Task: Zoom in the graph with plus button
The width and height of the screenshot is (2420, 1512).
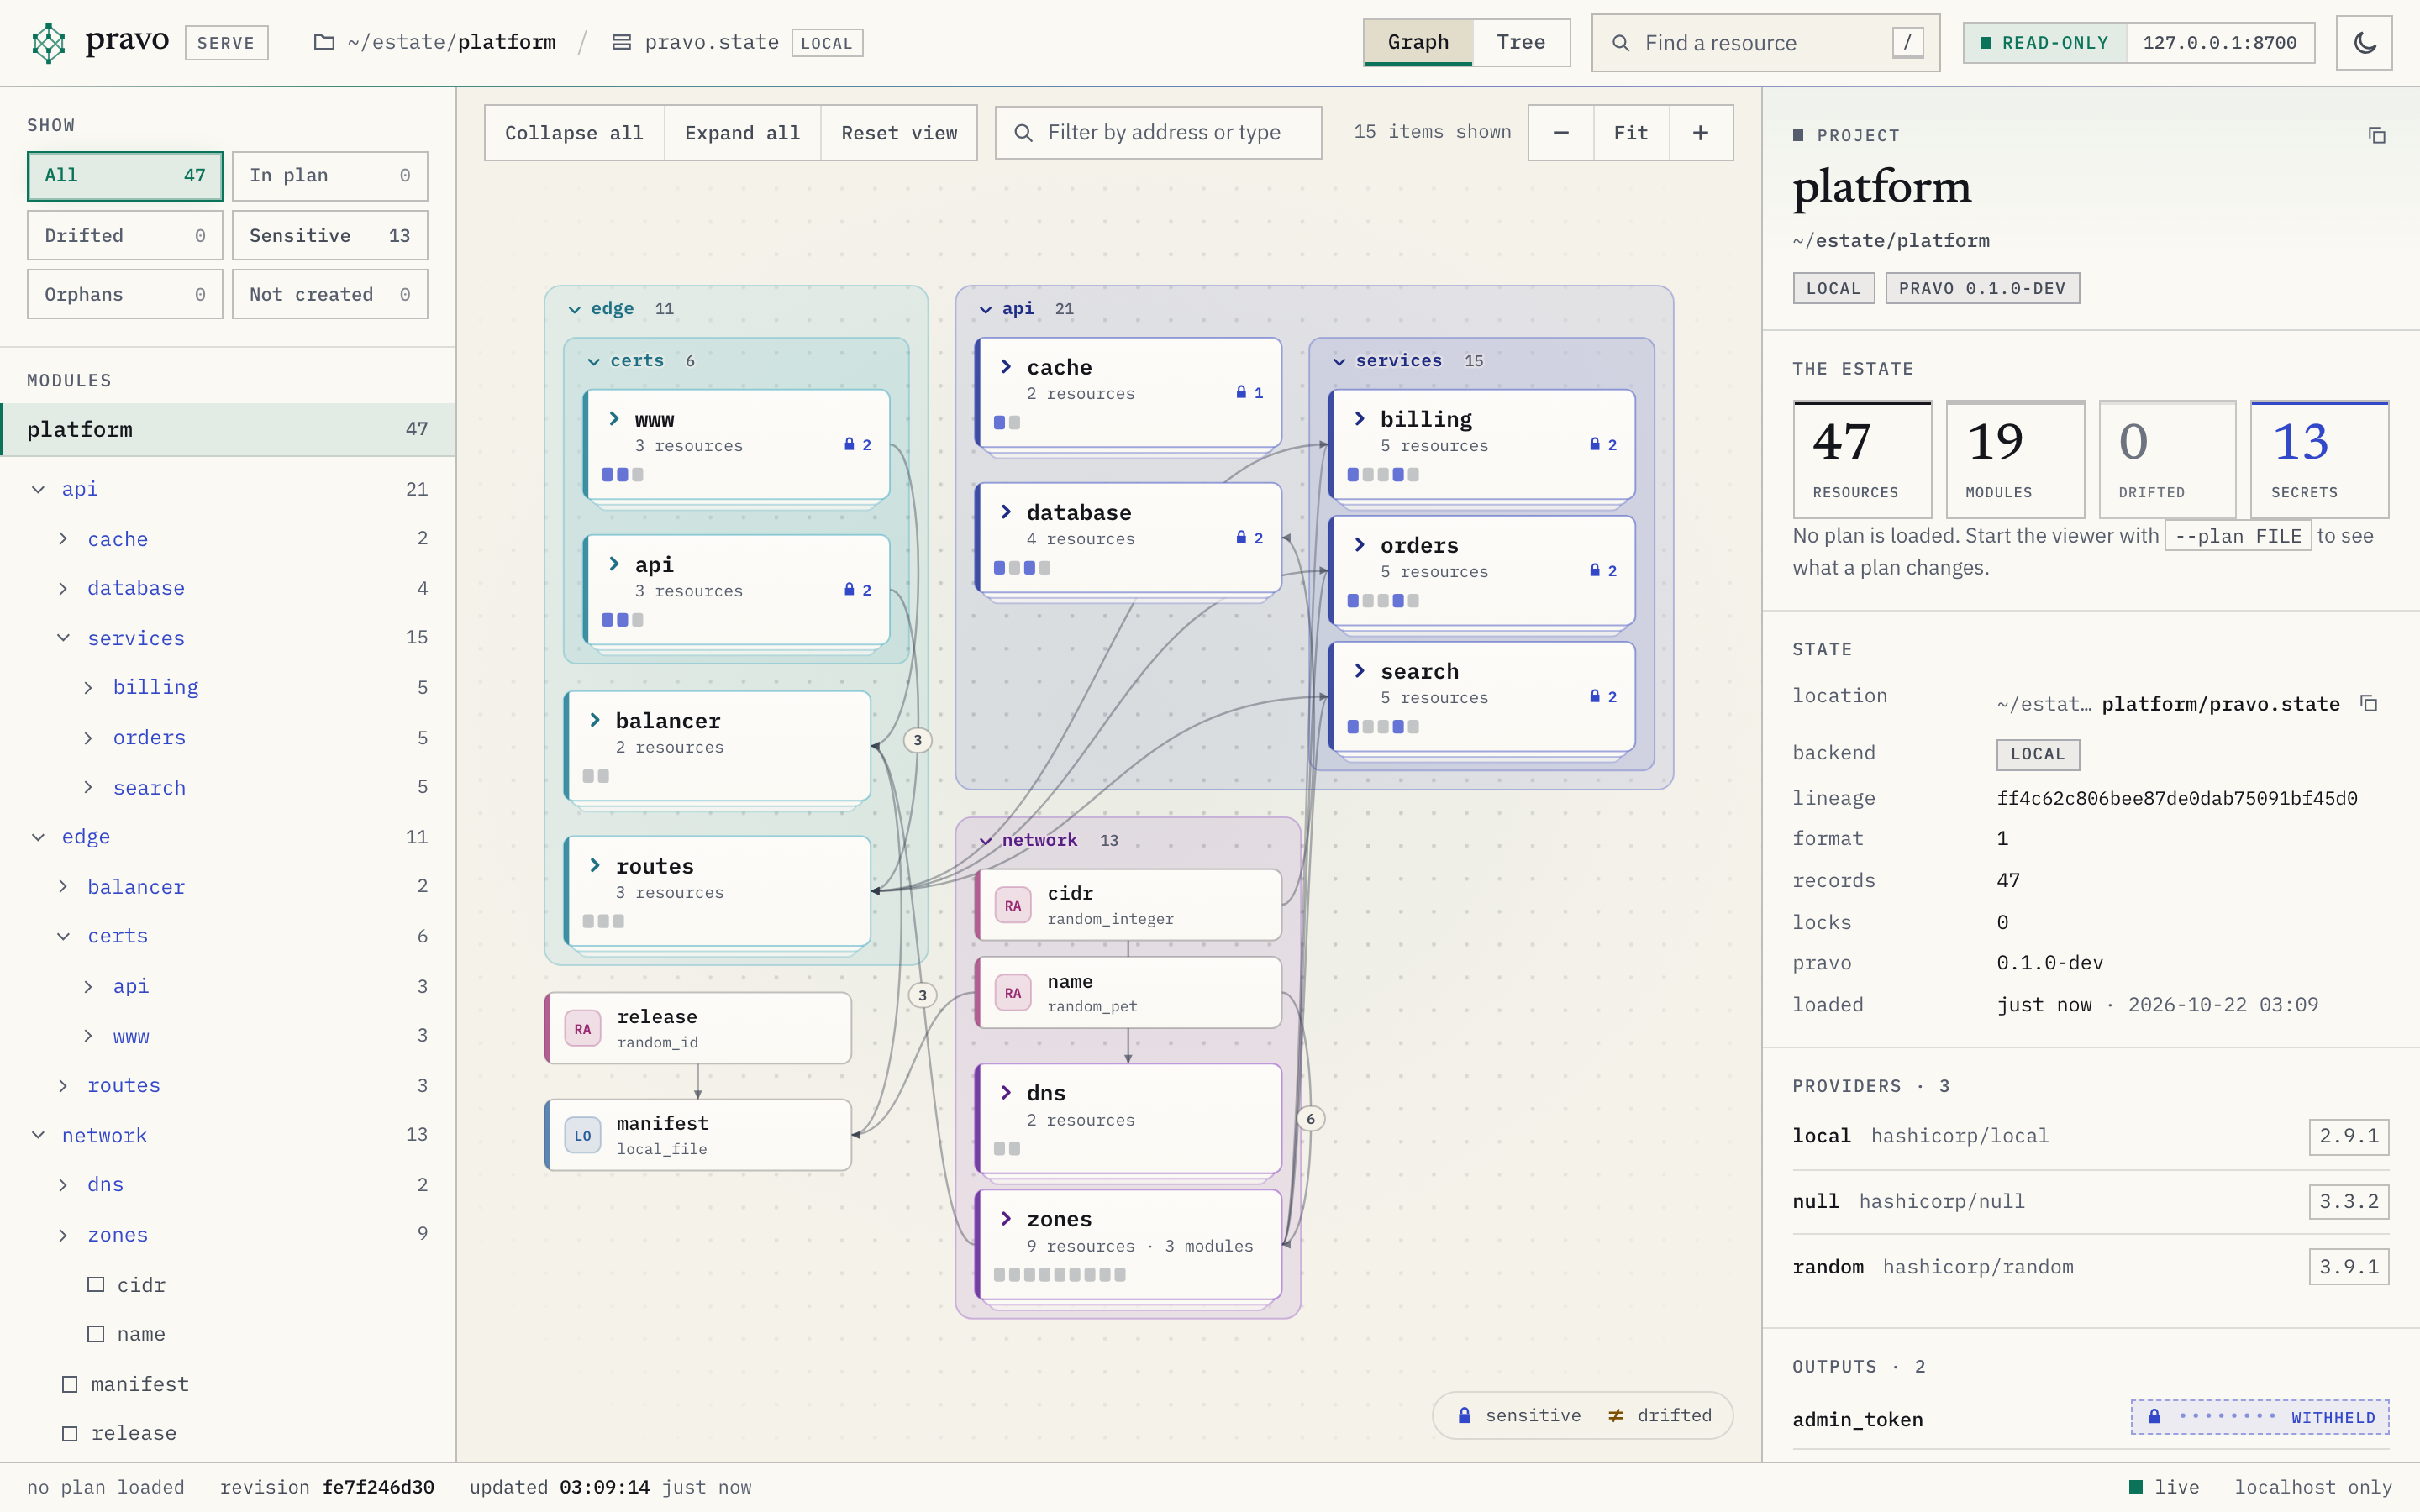Action: (x=1700, y=133)
